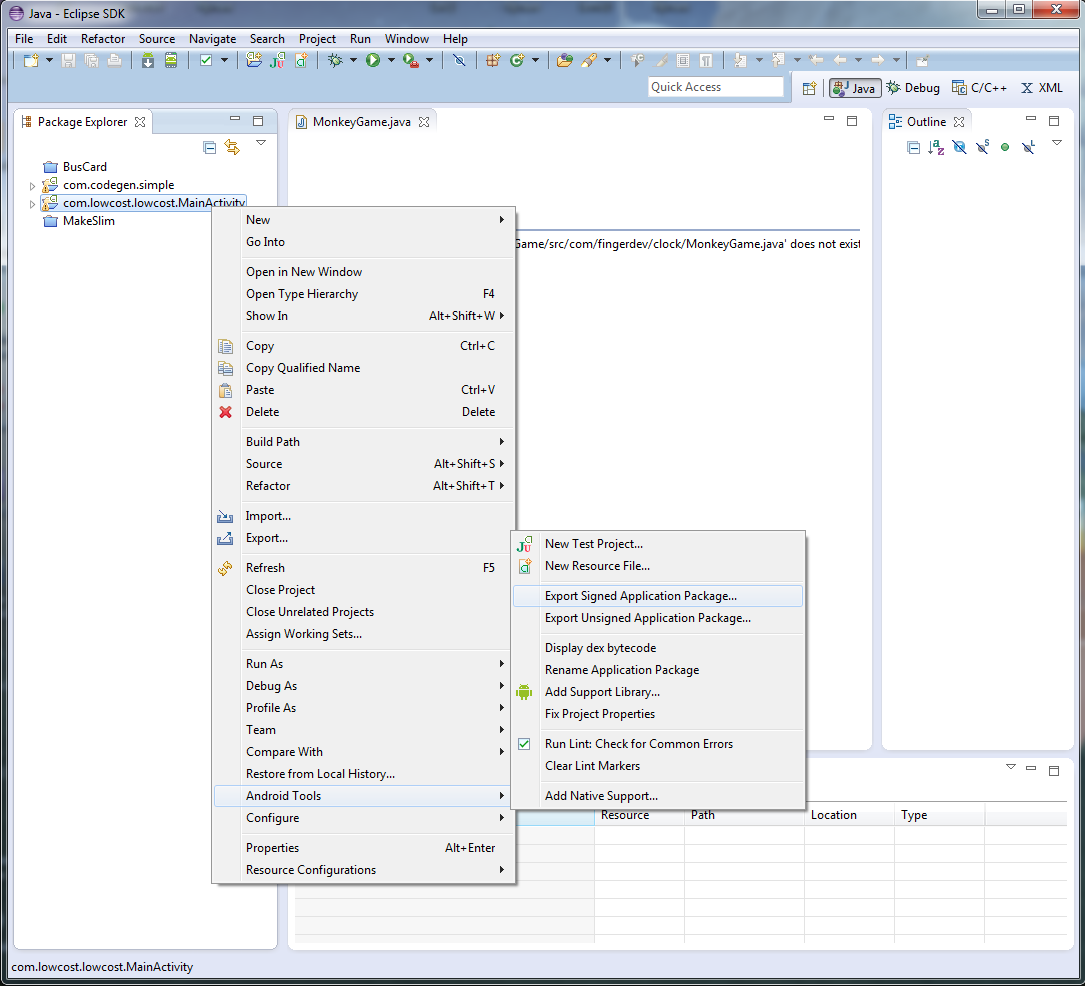The image size is (1085, 986).
Task: Toggle Run Lint: Check for Common Errors
Action: point(638,744)
